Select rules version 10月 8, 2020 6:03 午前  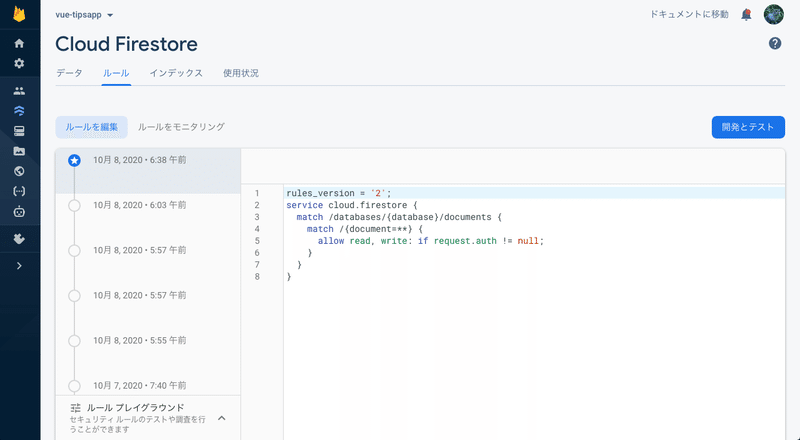tap(140, 205)
